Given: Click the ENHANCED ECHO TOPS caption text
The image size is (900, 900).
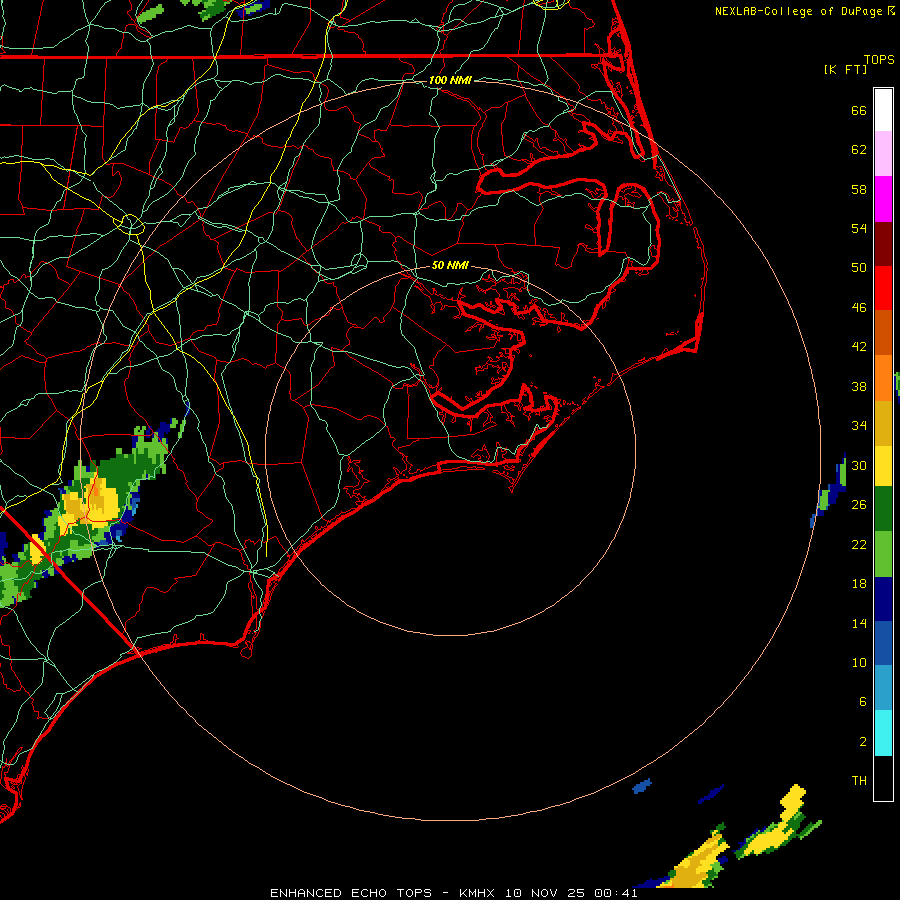Looking at the screenshot, I should (x=351, y=893).
